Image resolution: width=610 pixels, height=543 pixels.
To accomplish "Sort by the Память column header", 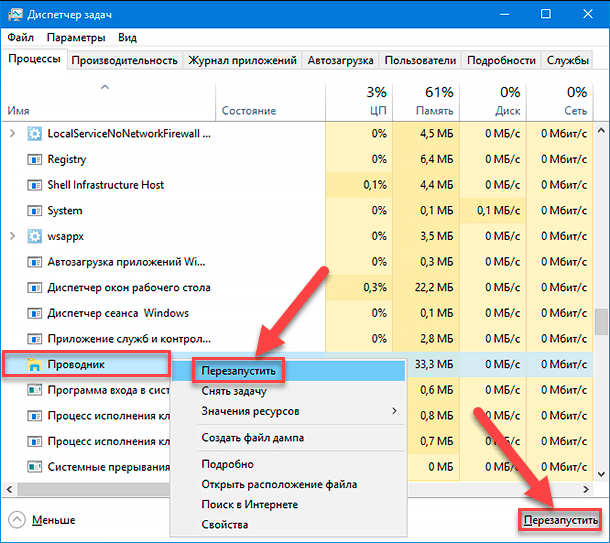I will [426, 102].
